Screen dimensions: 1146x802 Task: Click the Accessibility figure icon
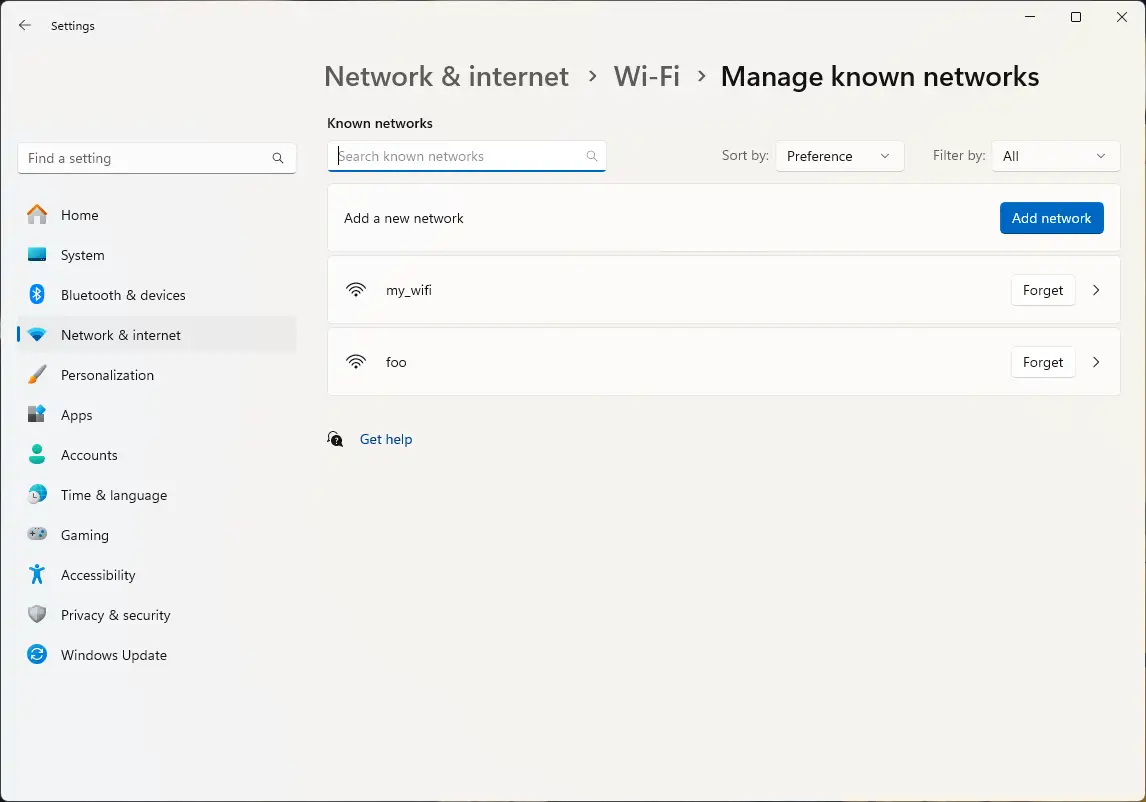coord(37,574)
